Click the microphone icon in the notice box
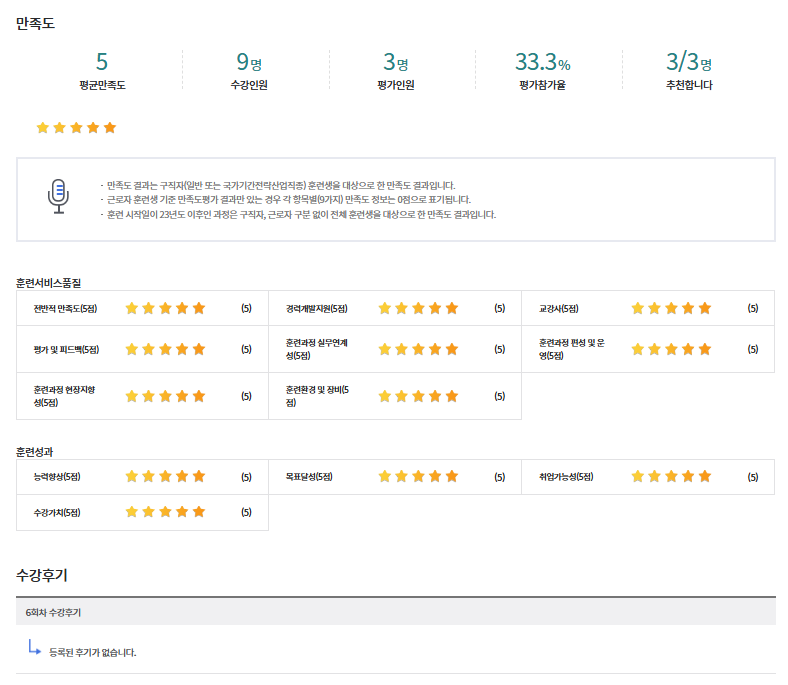This screenshot has height=685, width=788. click(59, 196)
